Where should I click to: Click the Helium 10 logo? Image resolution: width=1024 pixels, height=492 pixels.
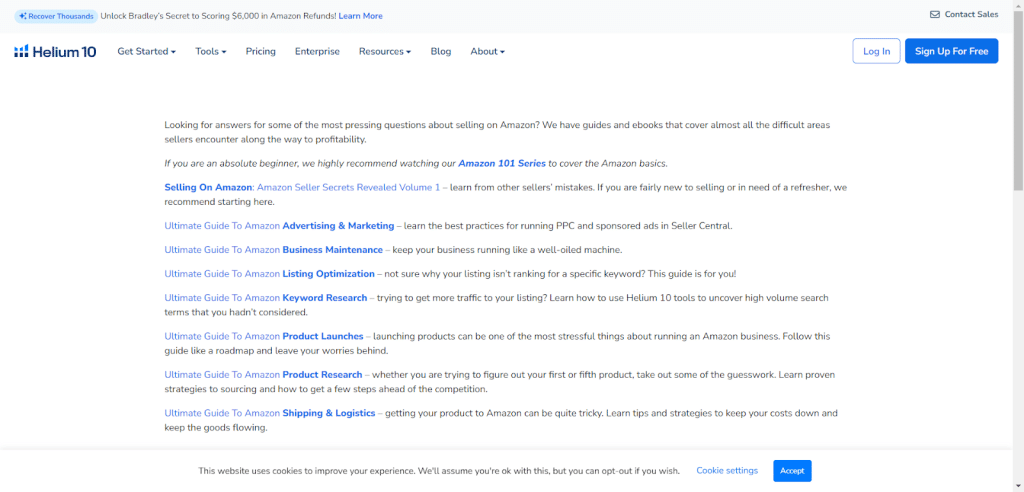click(x=56, y=52)
